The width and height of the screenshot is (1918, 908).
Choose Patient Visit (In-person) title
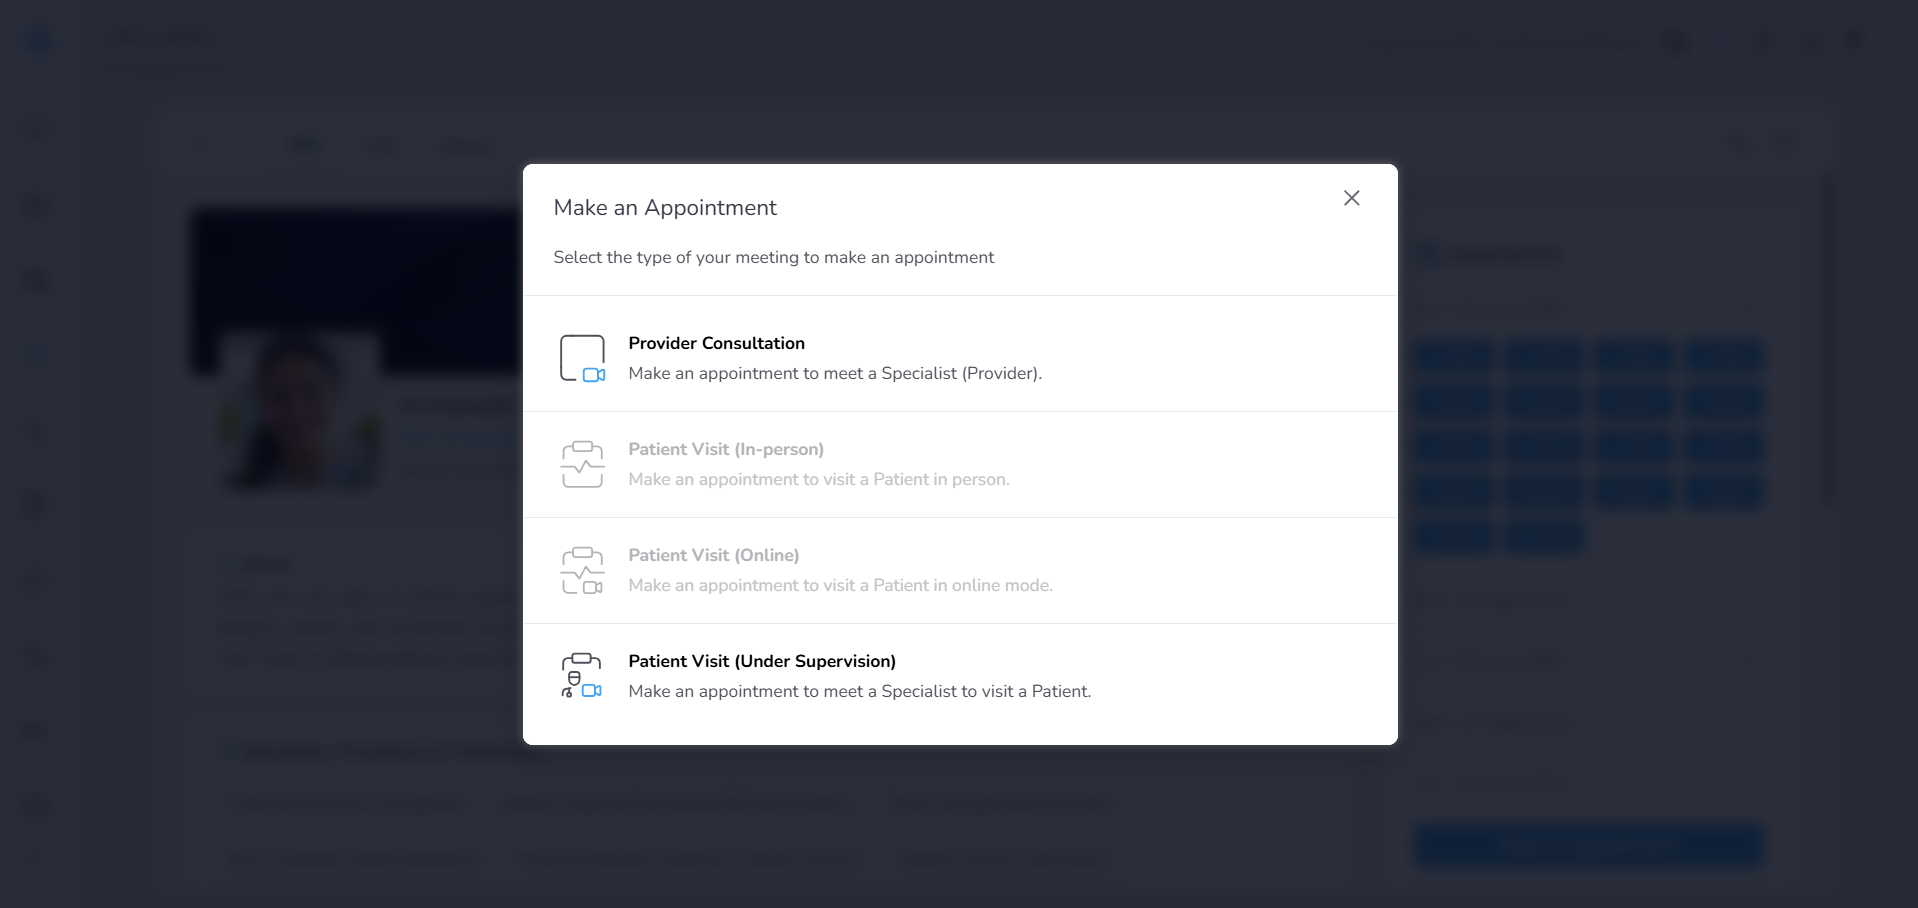coord(726,449)
